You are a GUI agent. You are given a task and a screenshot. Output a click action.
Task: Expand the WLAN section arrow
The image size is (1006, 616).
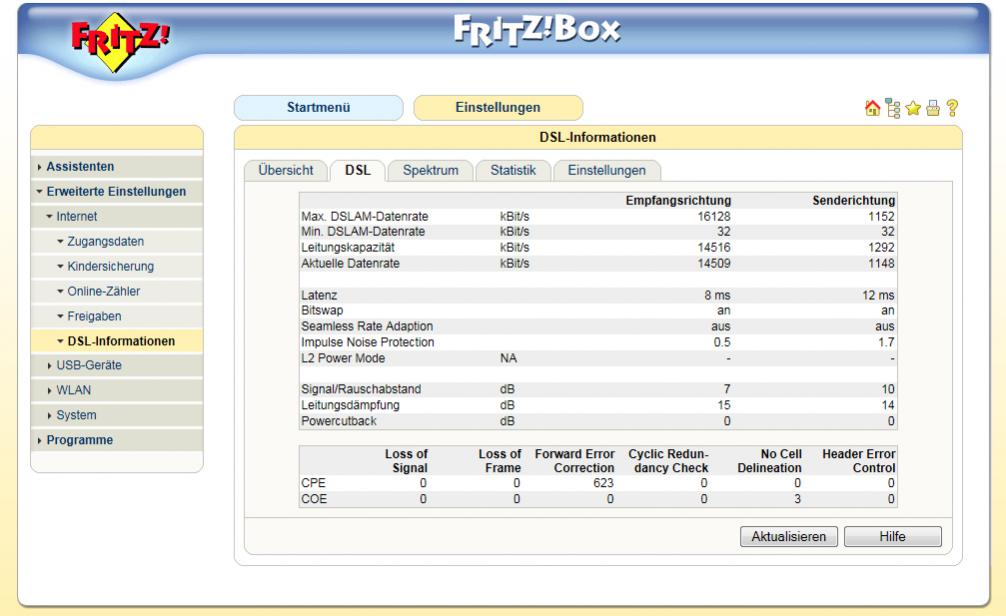tap(49, 391)
